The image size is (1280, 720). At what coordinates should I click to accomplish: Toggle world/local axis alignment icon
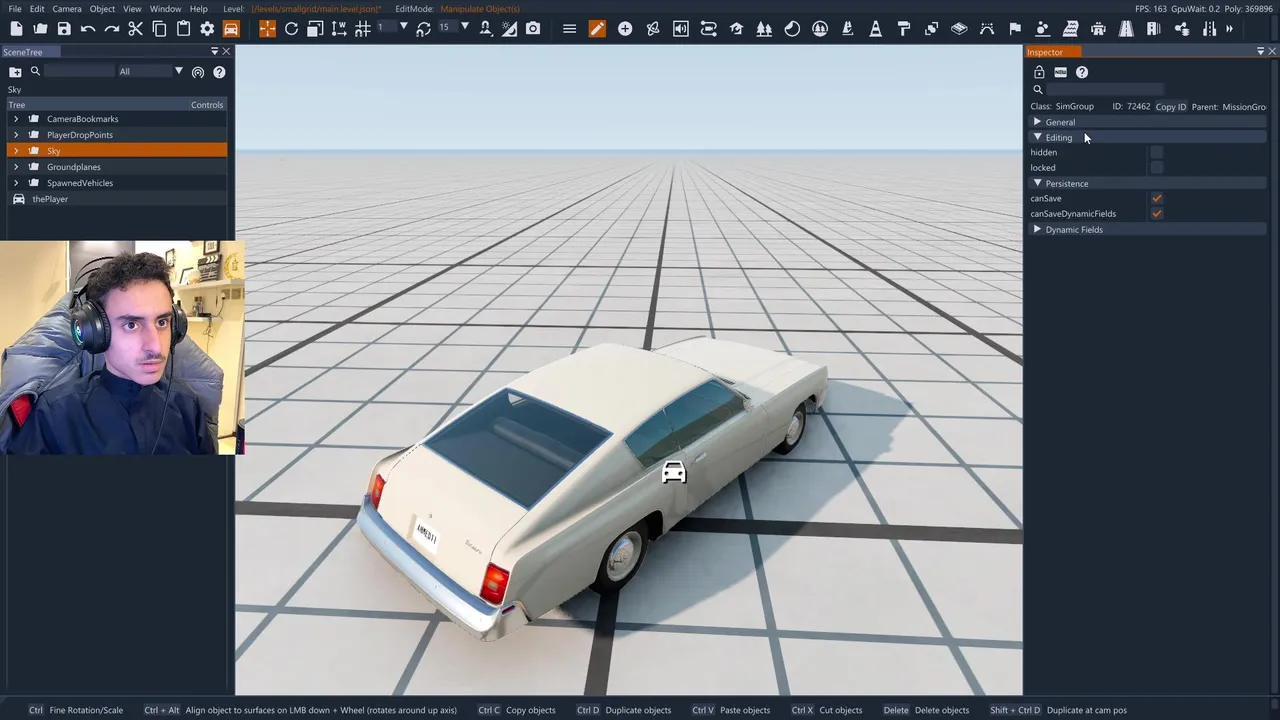339,29
